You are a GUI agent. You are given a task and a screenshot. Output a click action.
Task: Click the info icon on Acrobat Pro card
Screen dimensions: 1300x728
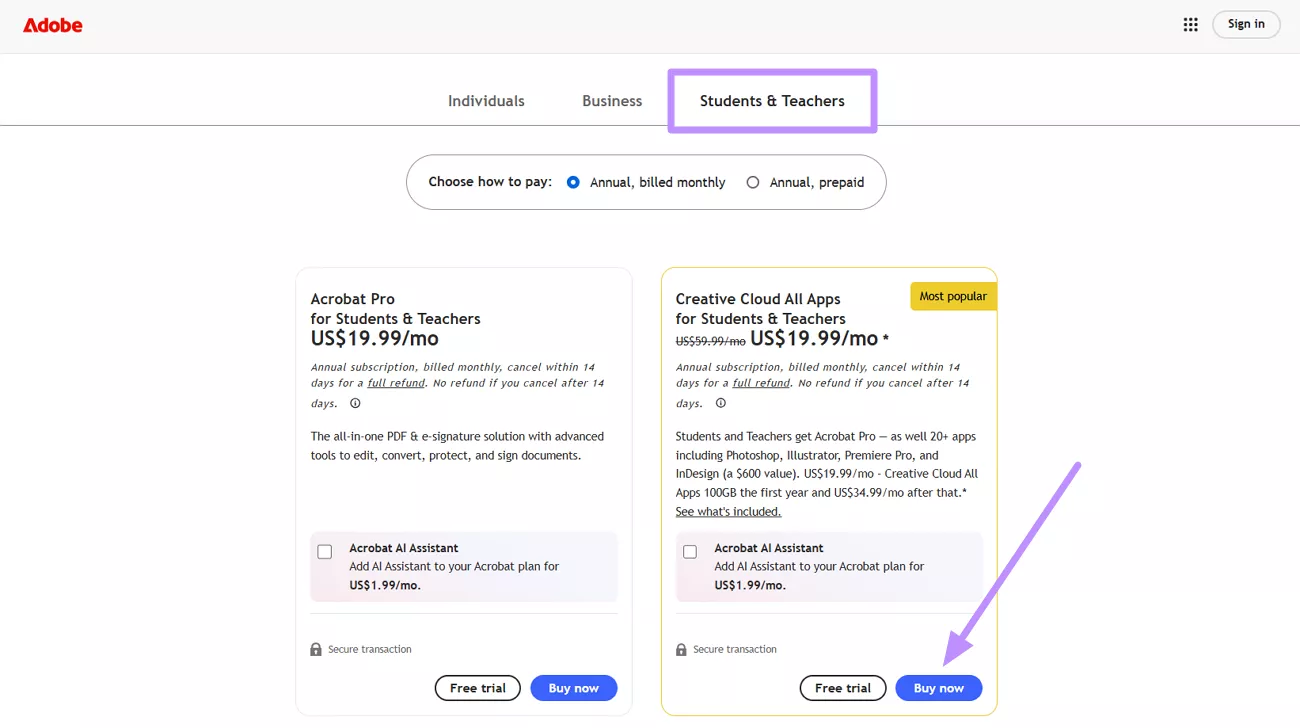click(x=355, y=403)
